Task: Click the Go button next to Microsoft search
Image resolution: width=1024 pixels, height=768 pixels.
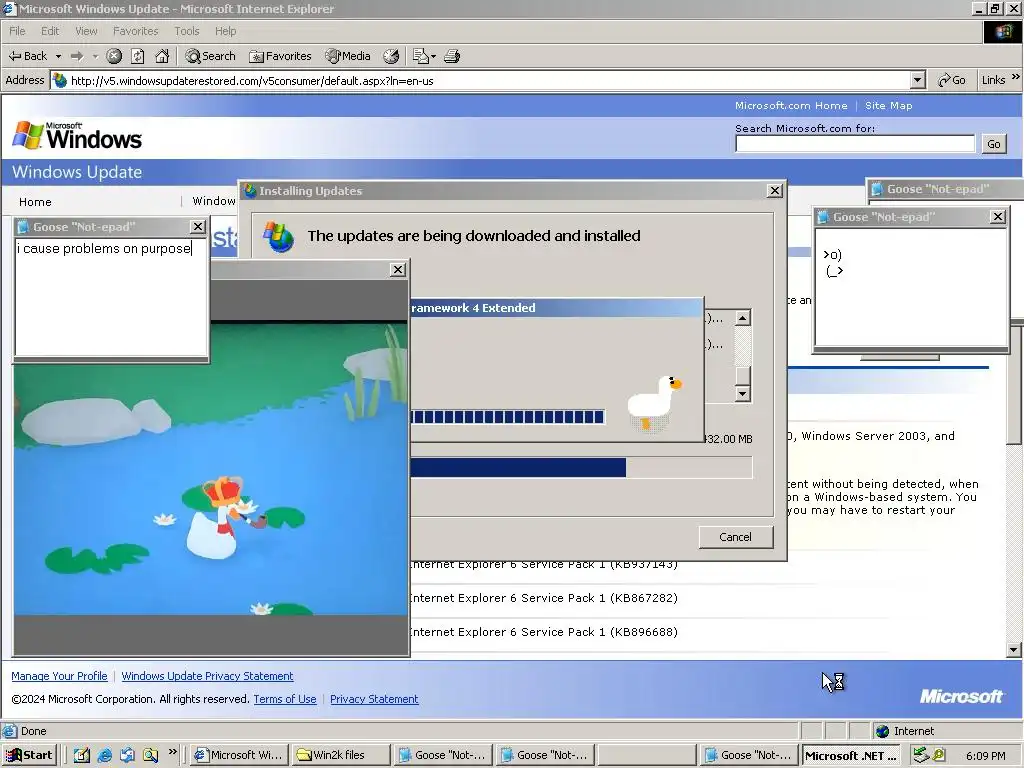Action: tap(993, 144)
